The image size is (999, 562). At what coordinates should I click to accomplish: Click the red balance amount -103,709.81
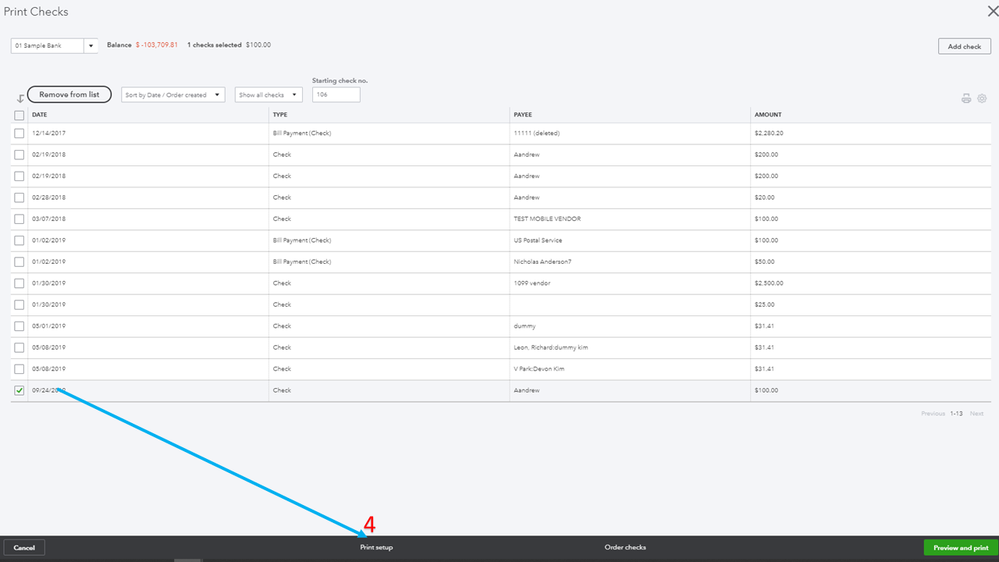click(x=157, y=45)
